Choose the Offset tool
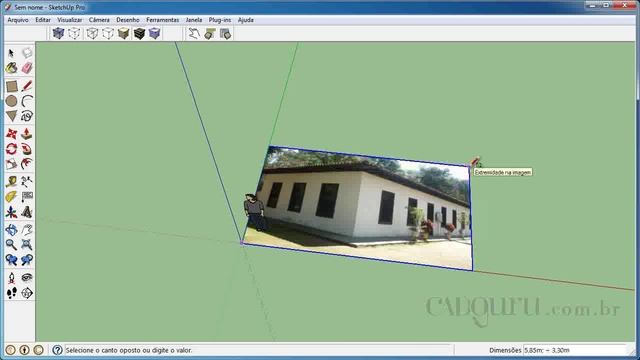This screenshot has width=640, height=360. click(x=27, y=164)
